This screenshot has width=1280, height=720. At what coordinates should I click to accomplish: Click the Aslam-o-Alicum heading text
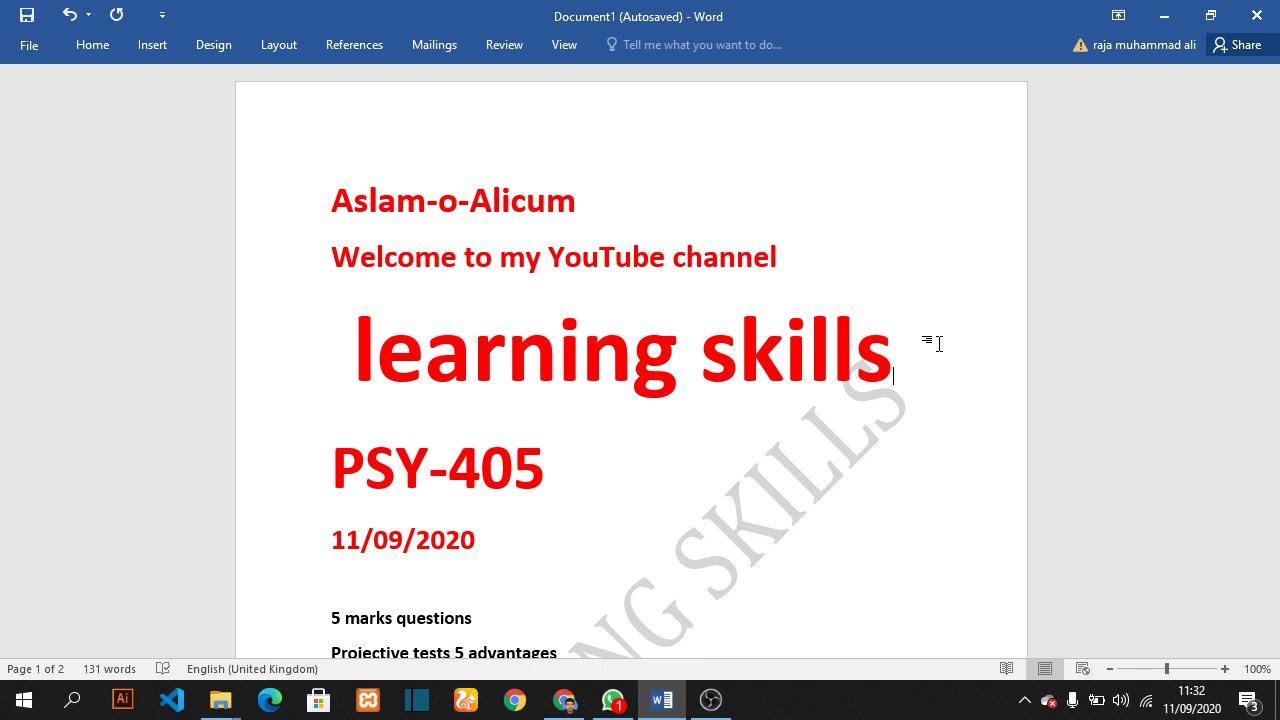tap(453, 201)
